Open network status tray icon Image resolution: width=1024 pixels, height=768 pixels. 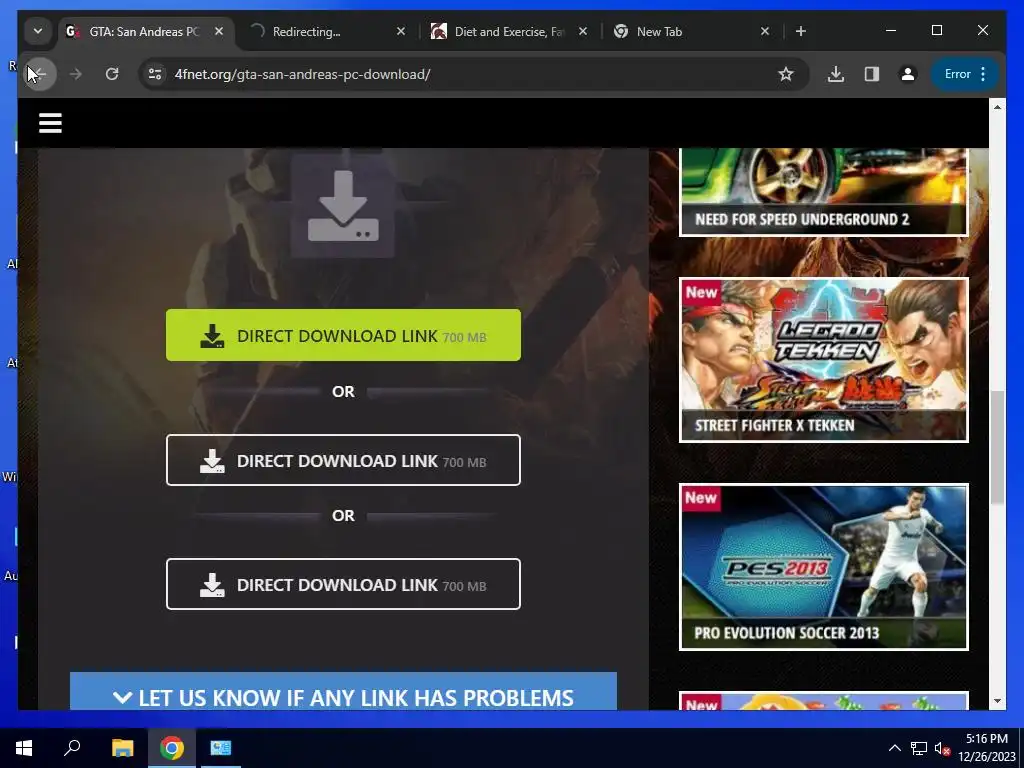(x=919, y=748)
